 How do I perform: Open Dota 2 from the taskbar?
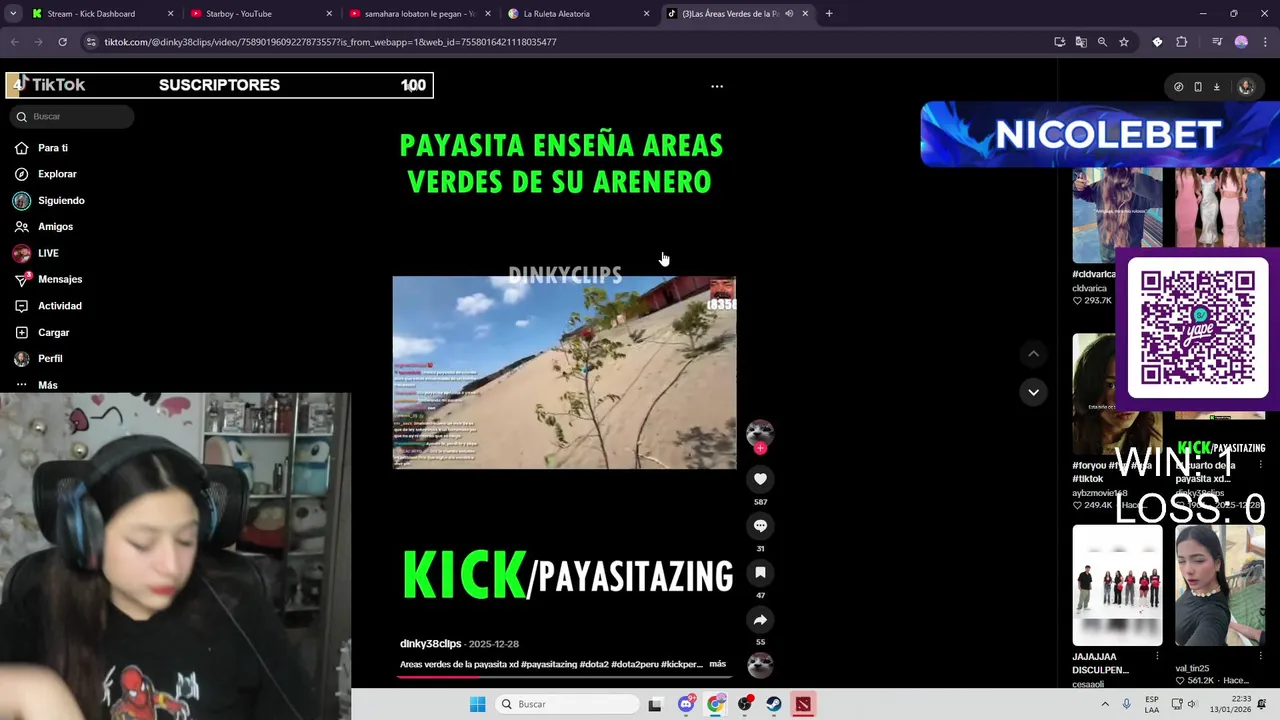coord(803,704)
